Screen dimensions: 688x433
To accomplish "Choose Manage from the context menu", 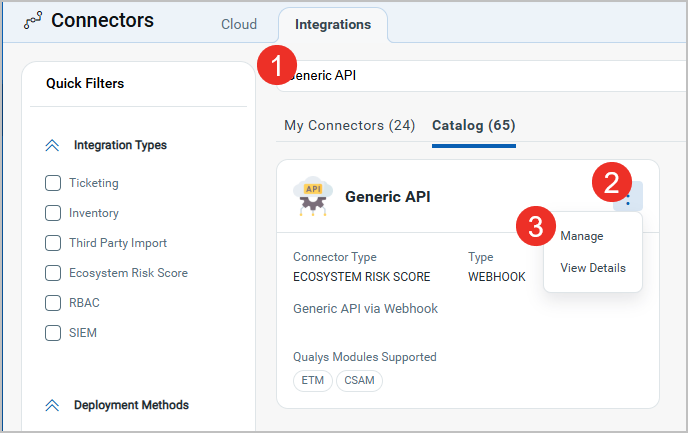I will click(581, 236).
